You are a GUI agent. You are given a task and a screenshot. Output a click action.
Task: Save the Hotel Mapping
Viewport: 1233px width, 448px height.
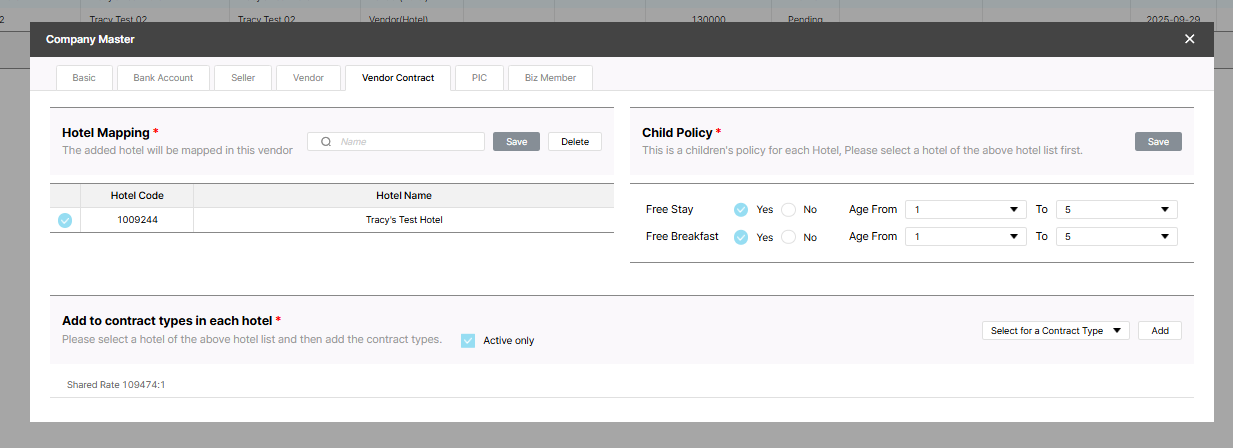coord(516,142)
